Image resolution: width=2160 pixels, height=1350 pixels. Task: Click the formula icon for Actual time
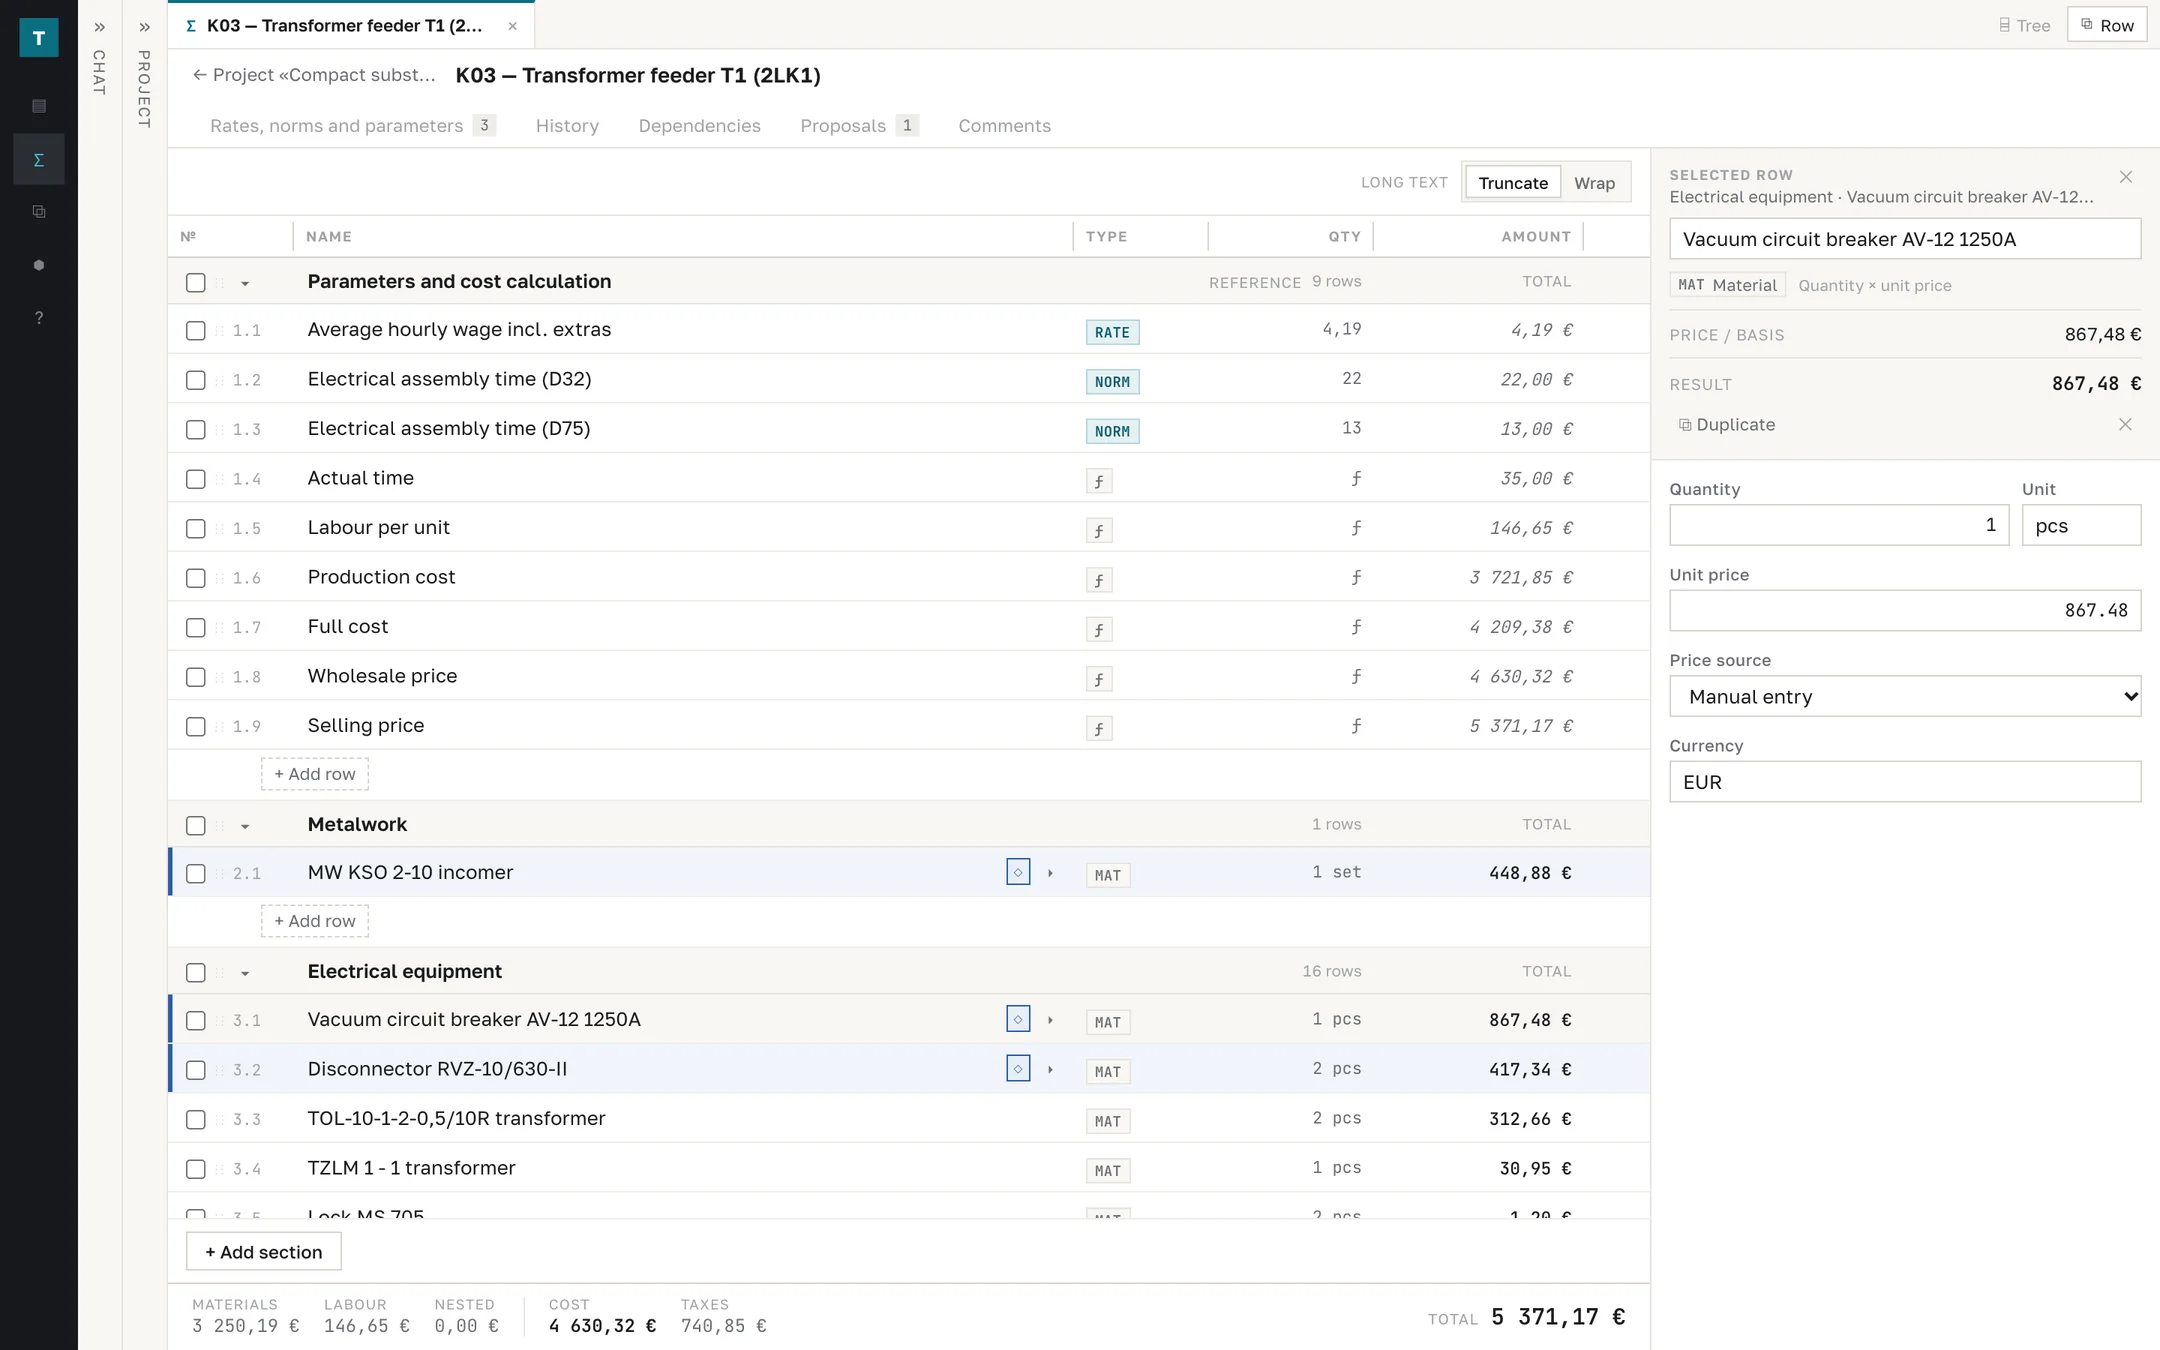[1099, 481]
